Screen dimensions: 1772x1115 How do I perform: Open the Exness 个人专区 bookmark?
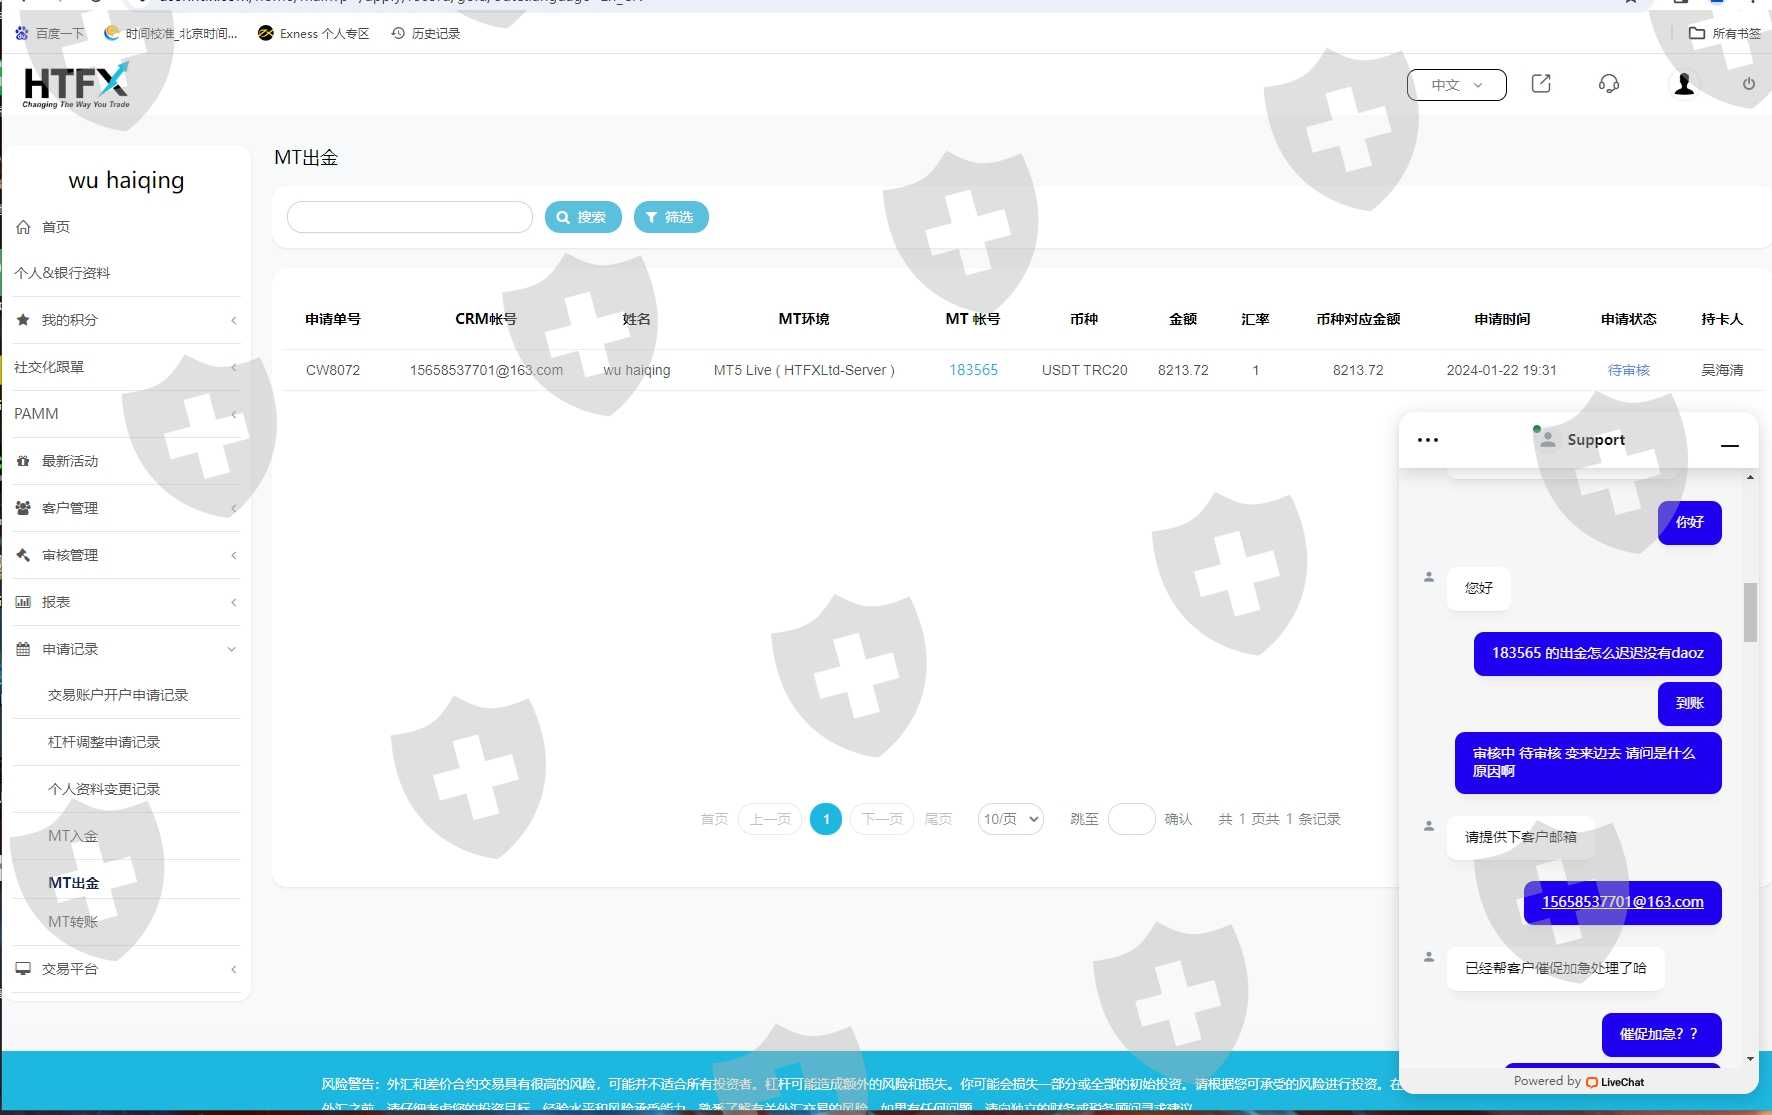click(314, 33)
